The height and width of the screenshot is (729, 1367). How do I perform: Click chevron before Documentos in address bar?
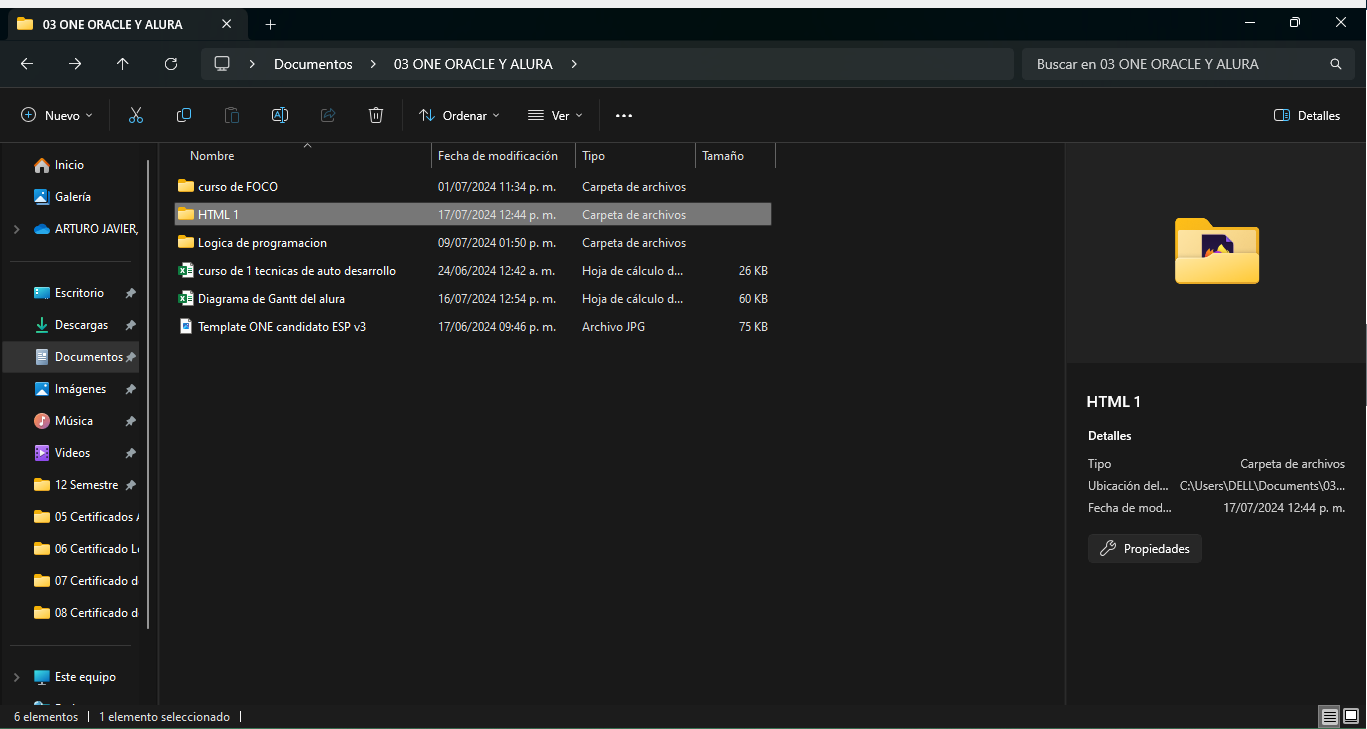tap(252, 64)
